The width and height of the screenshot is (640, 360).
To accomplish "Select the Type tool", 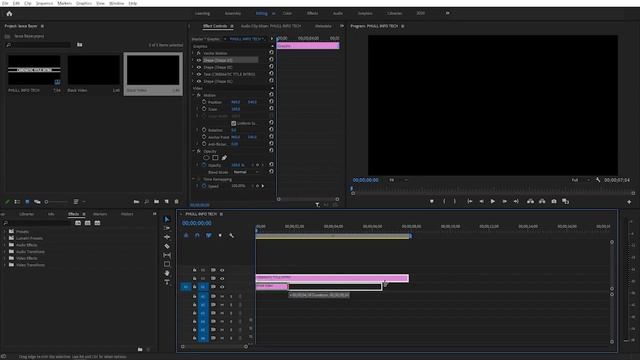I will pyautogui.click(x=167, y=282).
